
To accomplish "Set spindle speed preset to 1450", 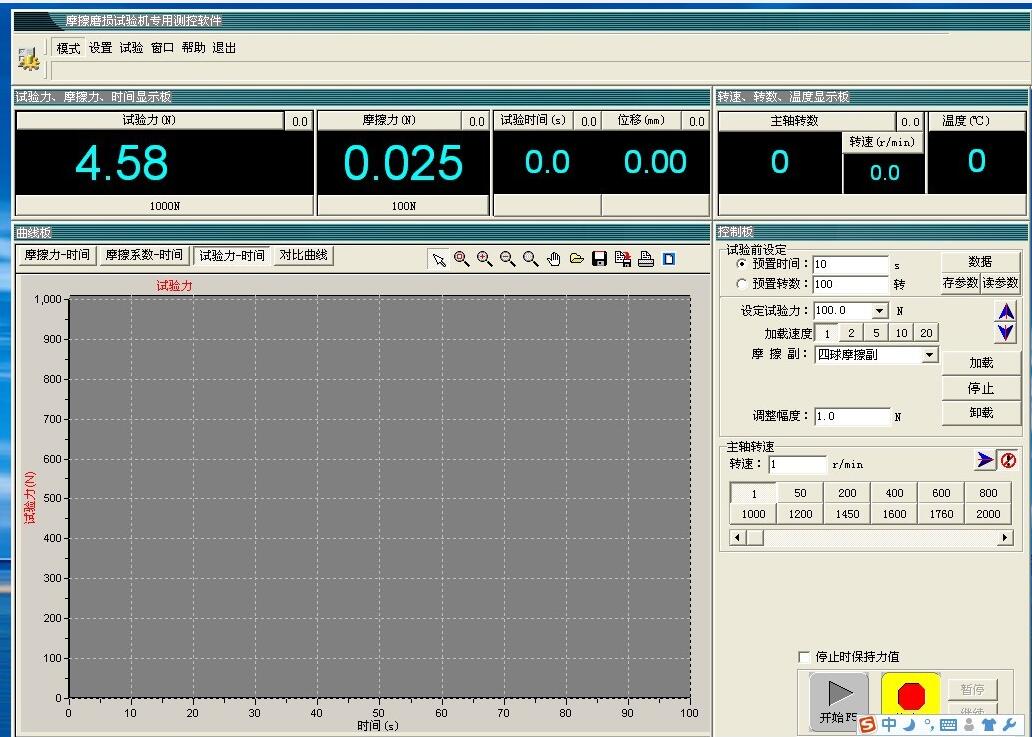I will (x=847, y=514).
